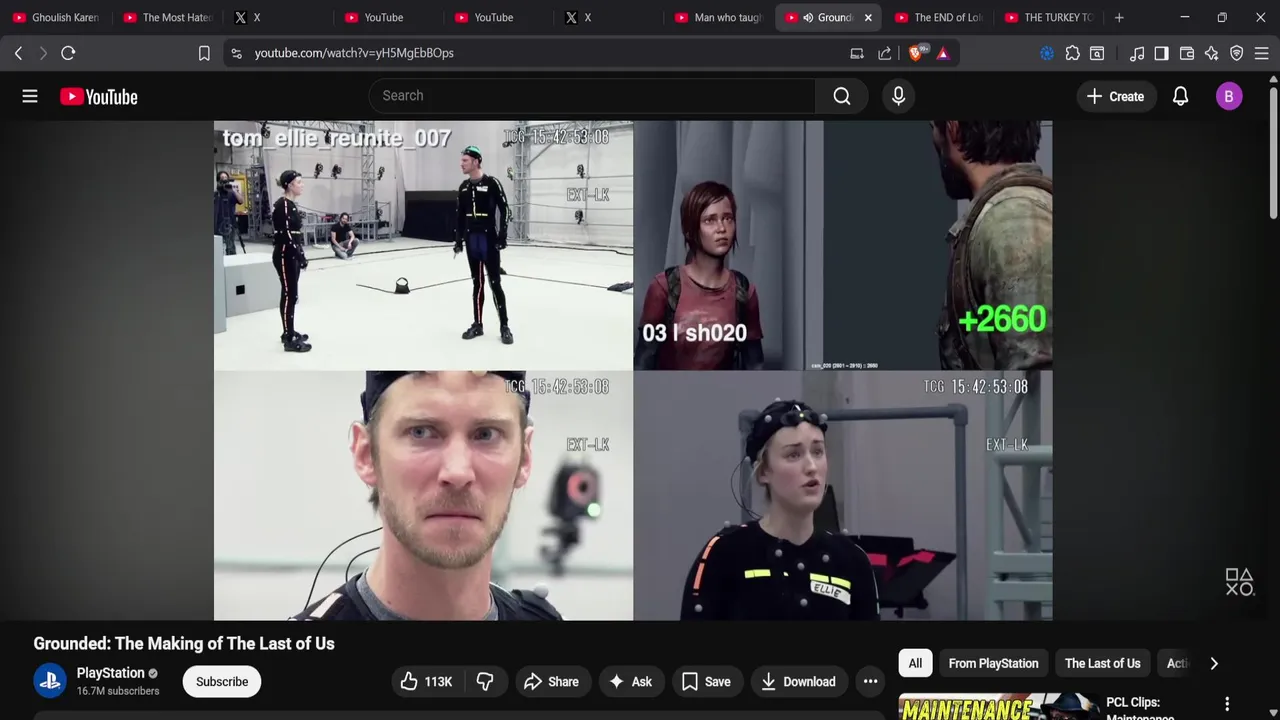
Task: Open the media casting icon
Action: [x=857, y=53]
